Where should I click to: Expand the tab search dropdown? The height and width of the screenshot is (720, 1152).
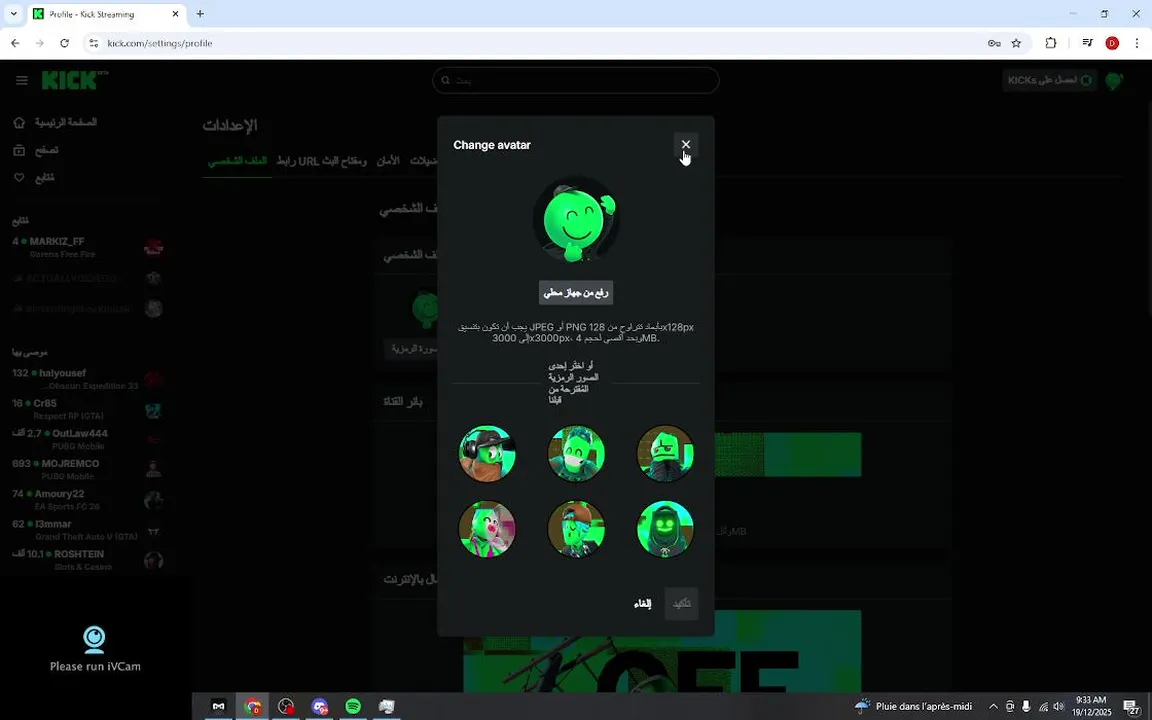coord(13,14)
